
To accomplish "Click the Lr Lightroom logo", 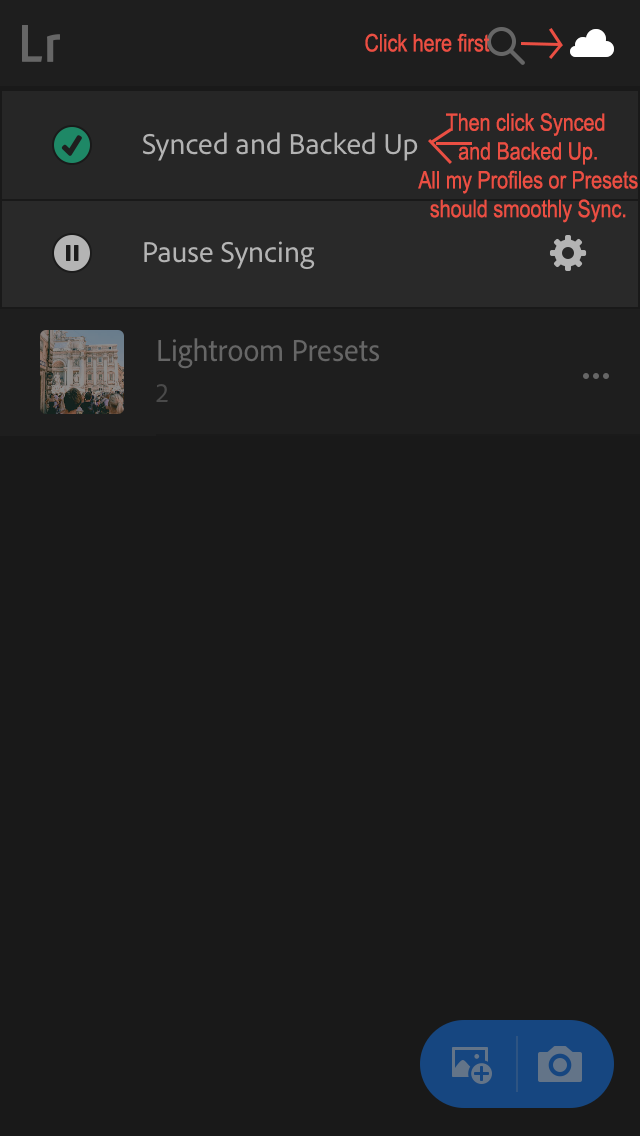I will (x=41, y=45).
